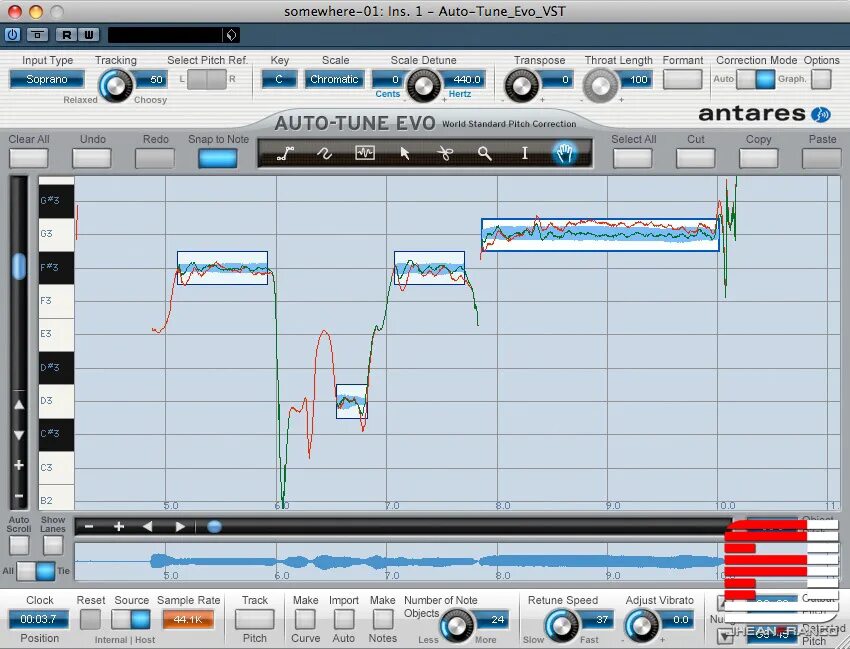Select the Arrow pointer tool
Viewport: 850px width, 649px height.
point(404,154)
